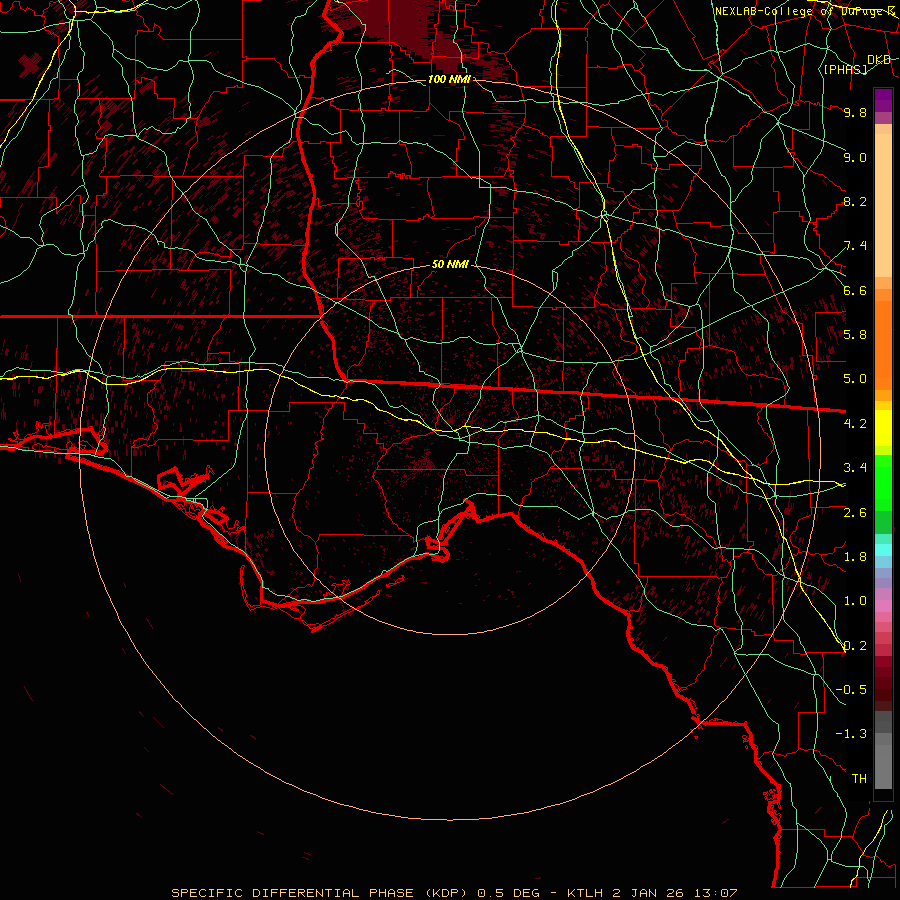Click the 6.6 scale value
The height and width of the screenshot is (900, 900).
(x=855, y=290)
